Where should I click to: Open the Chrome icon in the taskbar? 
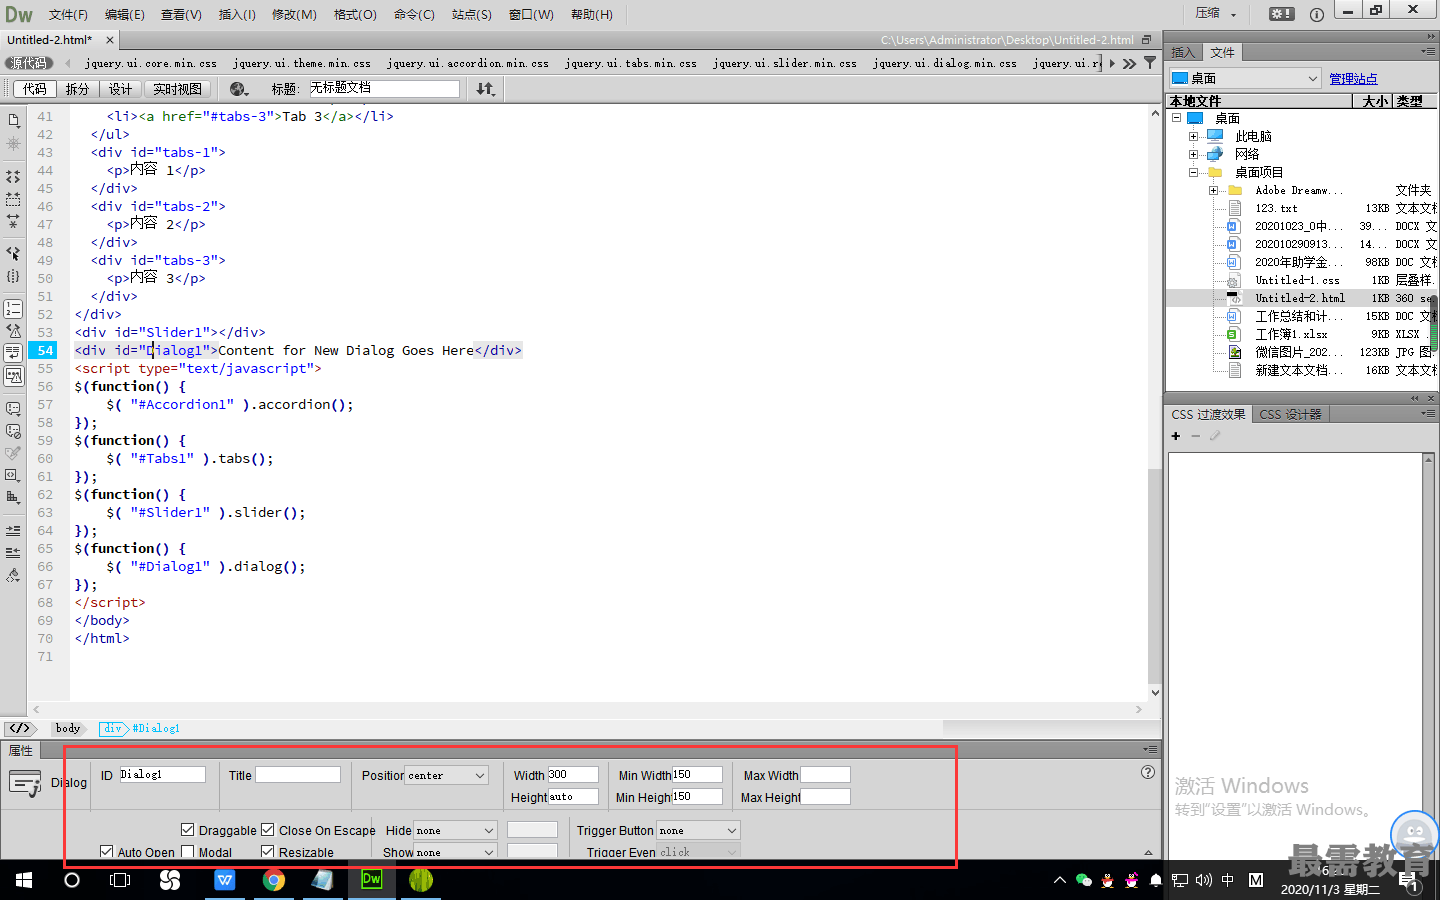(274, 880)
